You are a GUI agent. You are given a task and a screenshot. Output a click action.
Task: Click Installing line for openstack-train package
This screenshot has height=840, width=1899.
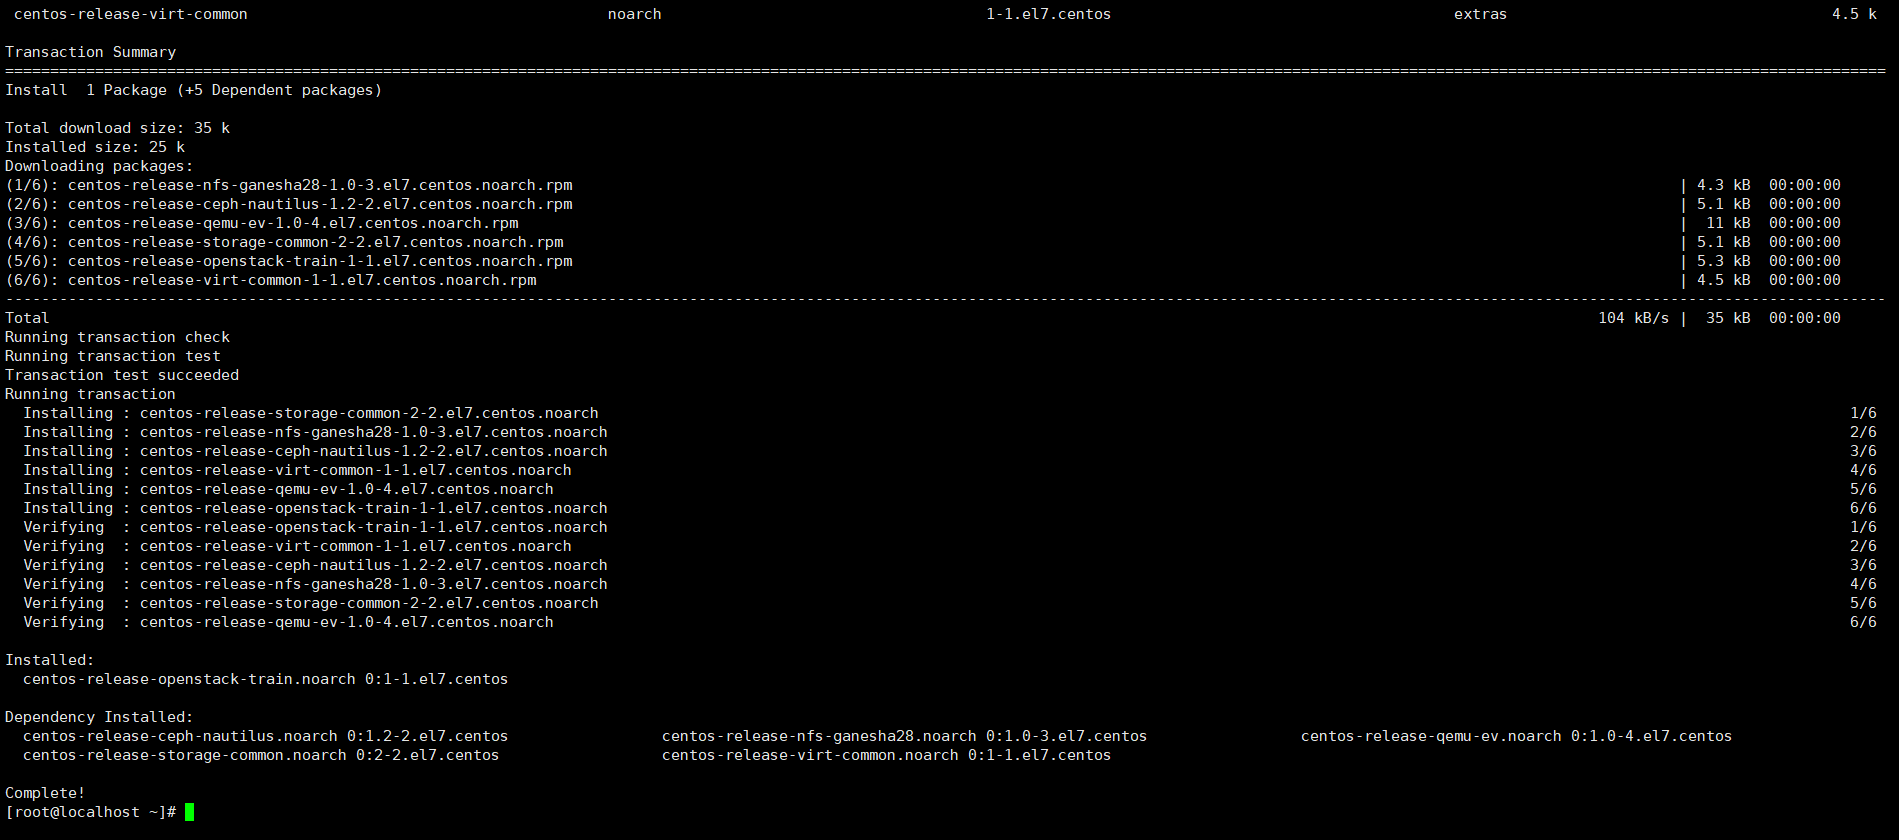pyautogui.click(x=315, y=508)
